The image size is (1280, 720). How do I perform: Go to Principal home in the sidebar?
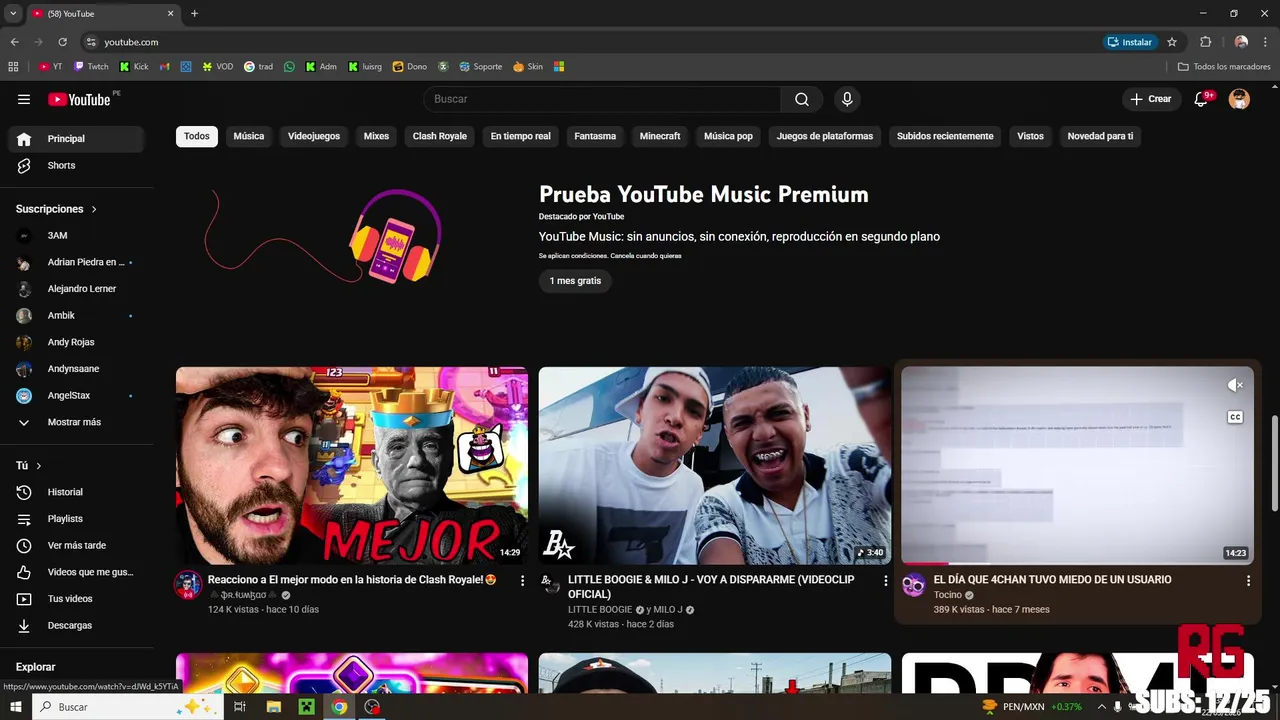click(x=76, y=139)
